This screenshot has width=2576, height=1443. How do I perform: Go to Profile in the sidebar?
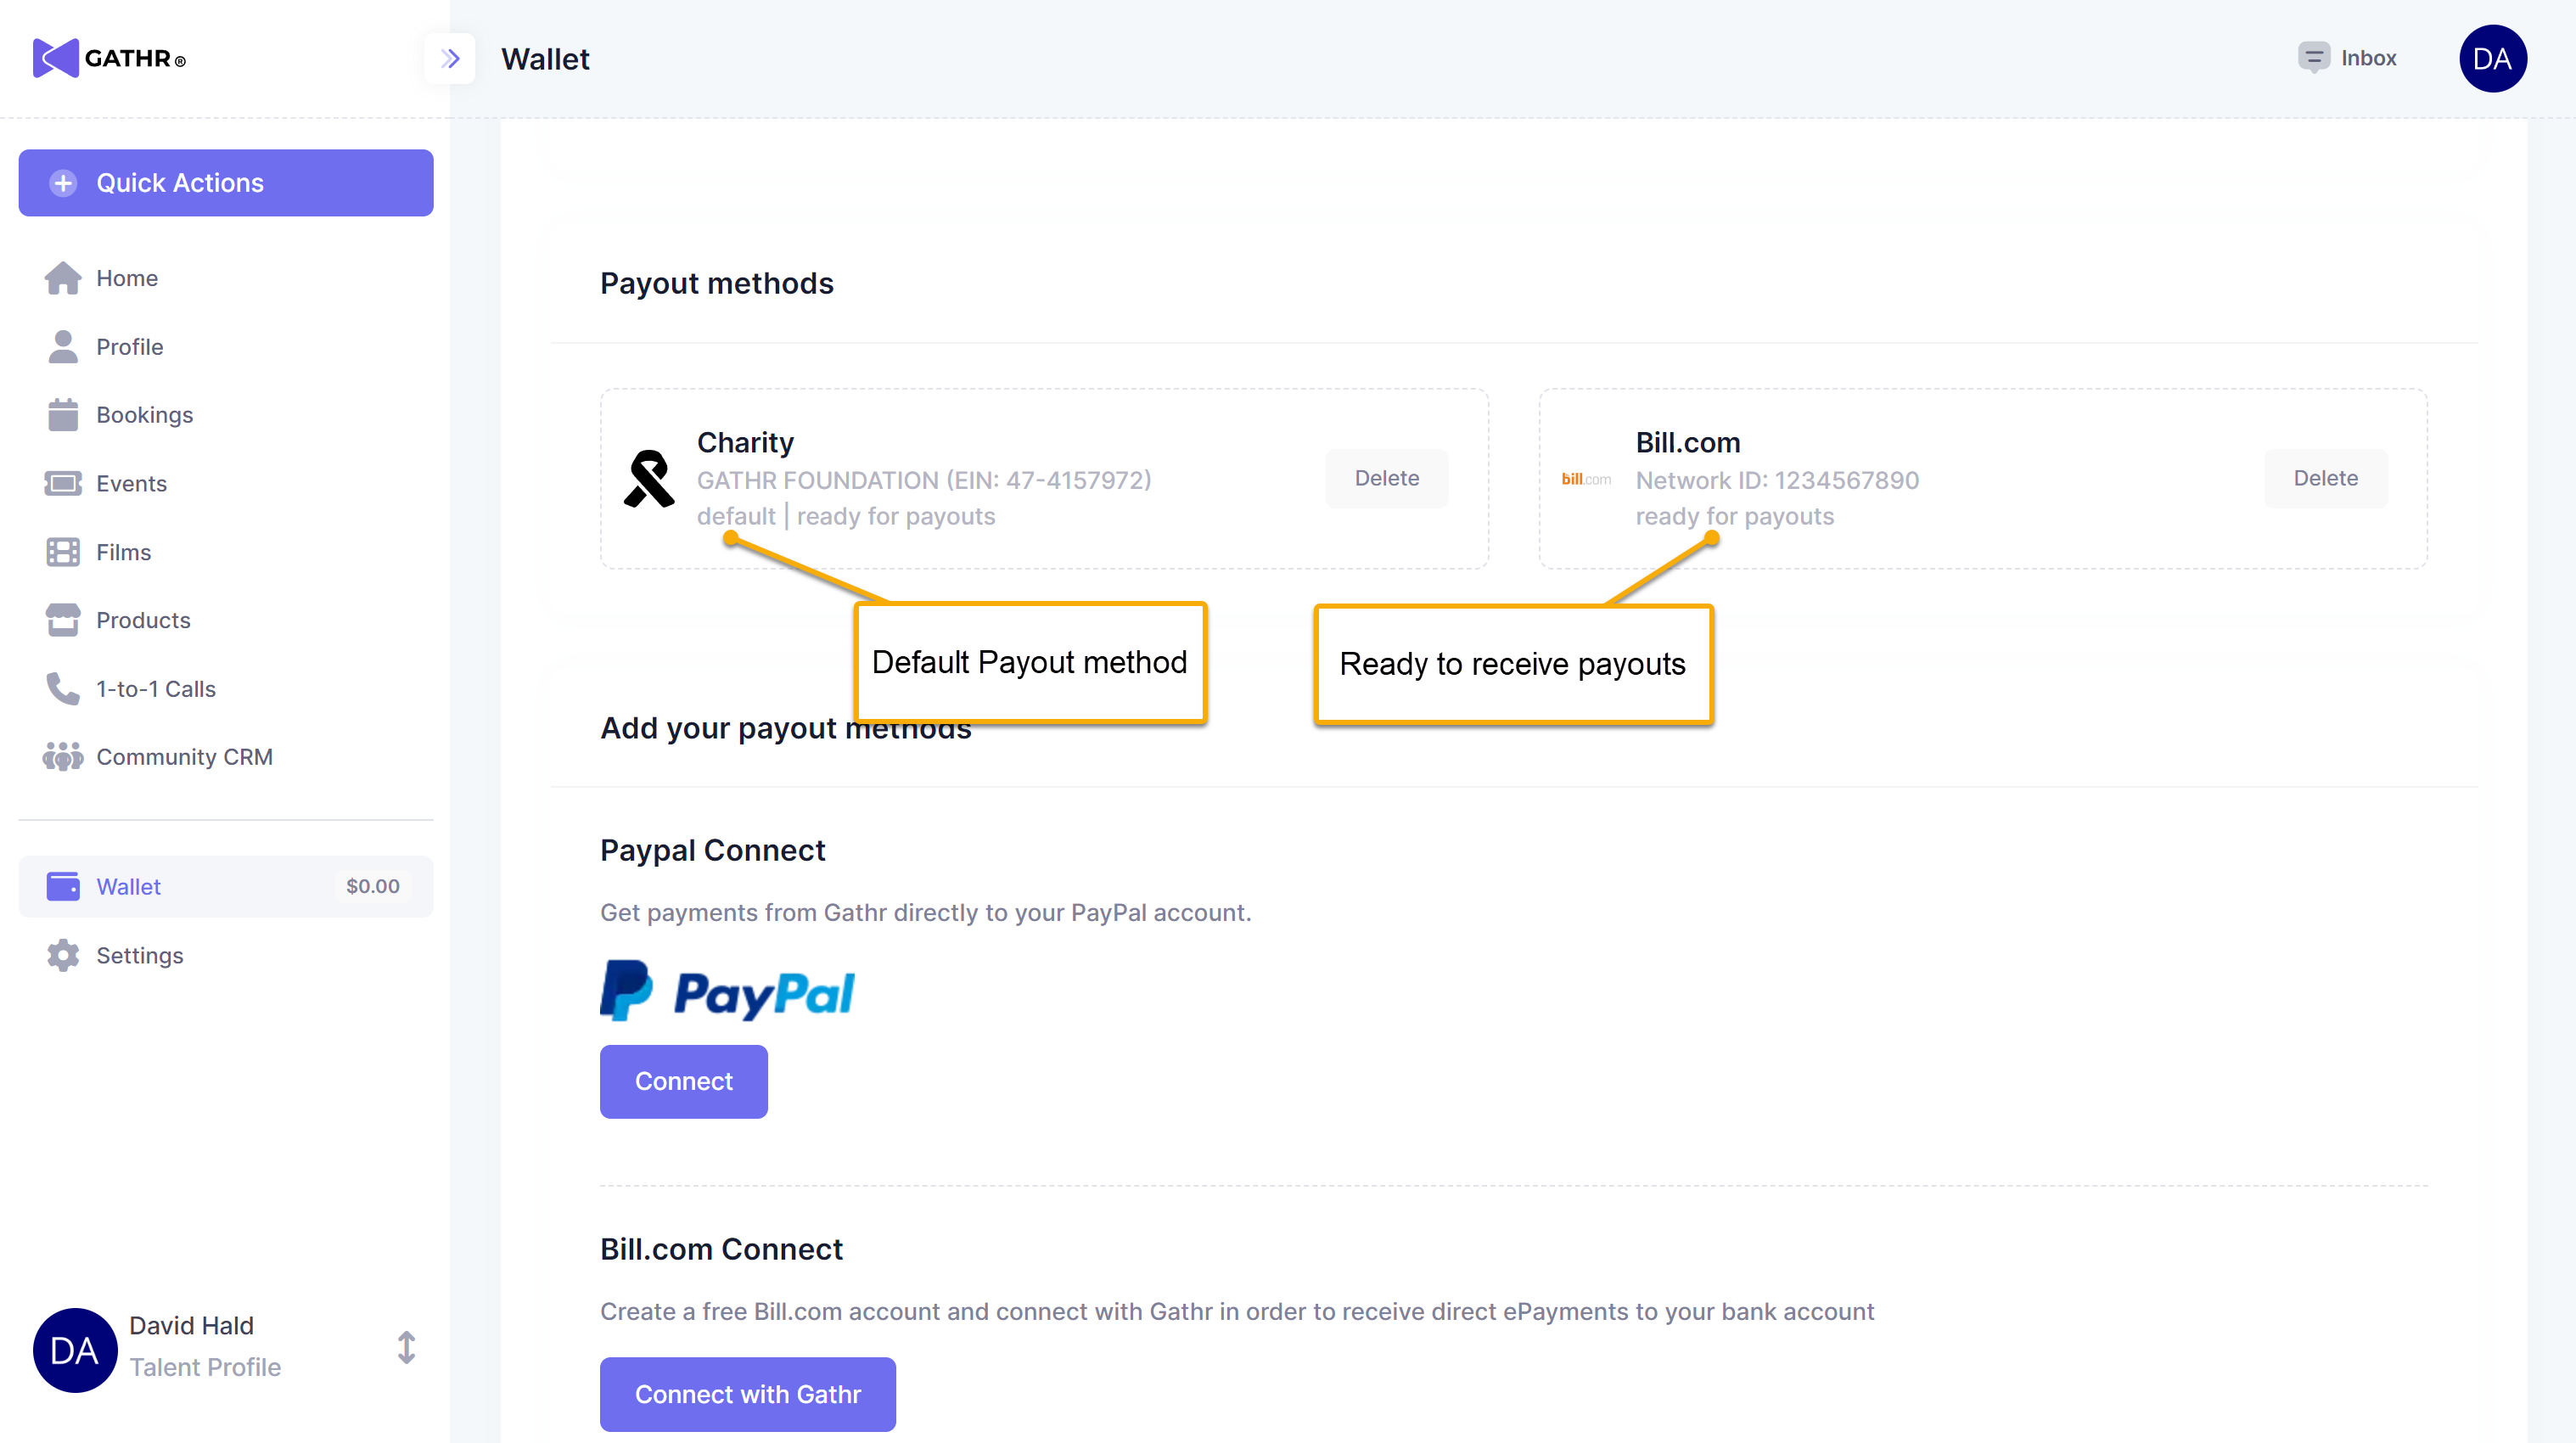click(x=129, y=347)
